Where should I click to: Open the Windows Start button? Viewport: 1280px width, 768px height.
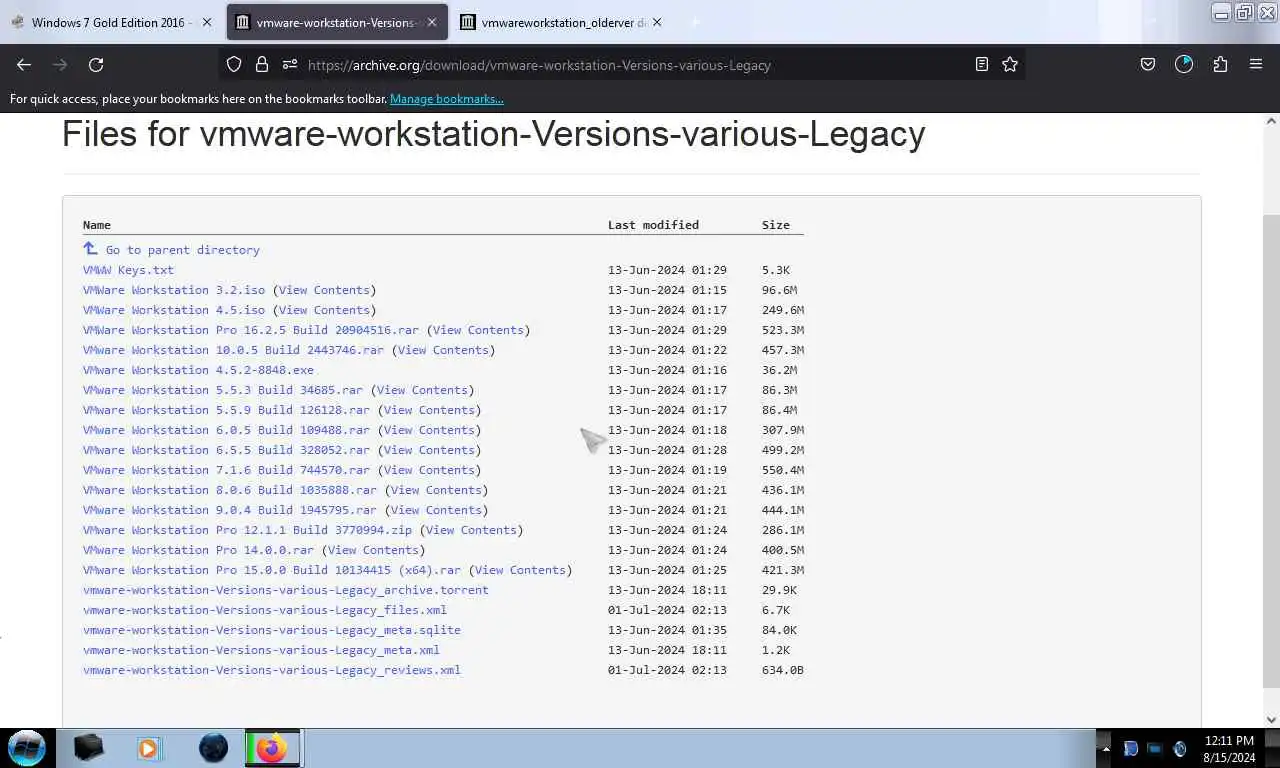(x=27, y=748)
